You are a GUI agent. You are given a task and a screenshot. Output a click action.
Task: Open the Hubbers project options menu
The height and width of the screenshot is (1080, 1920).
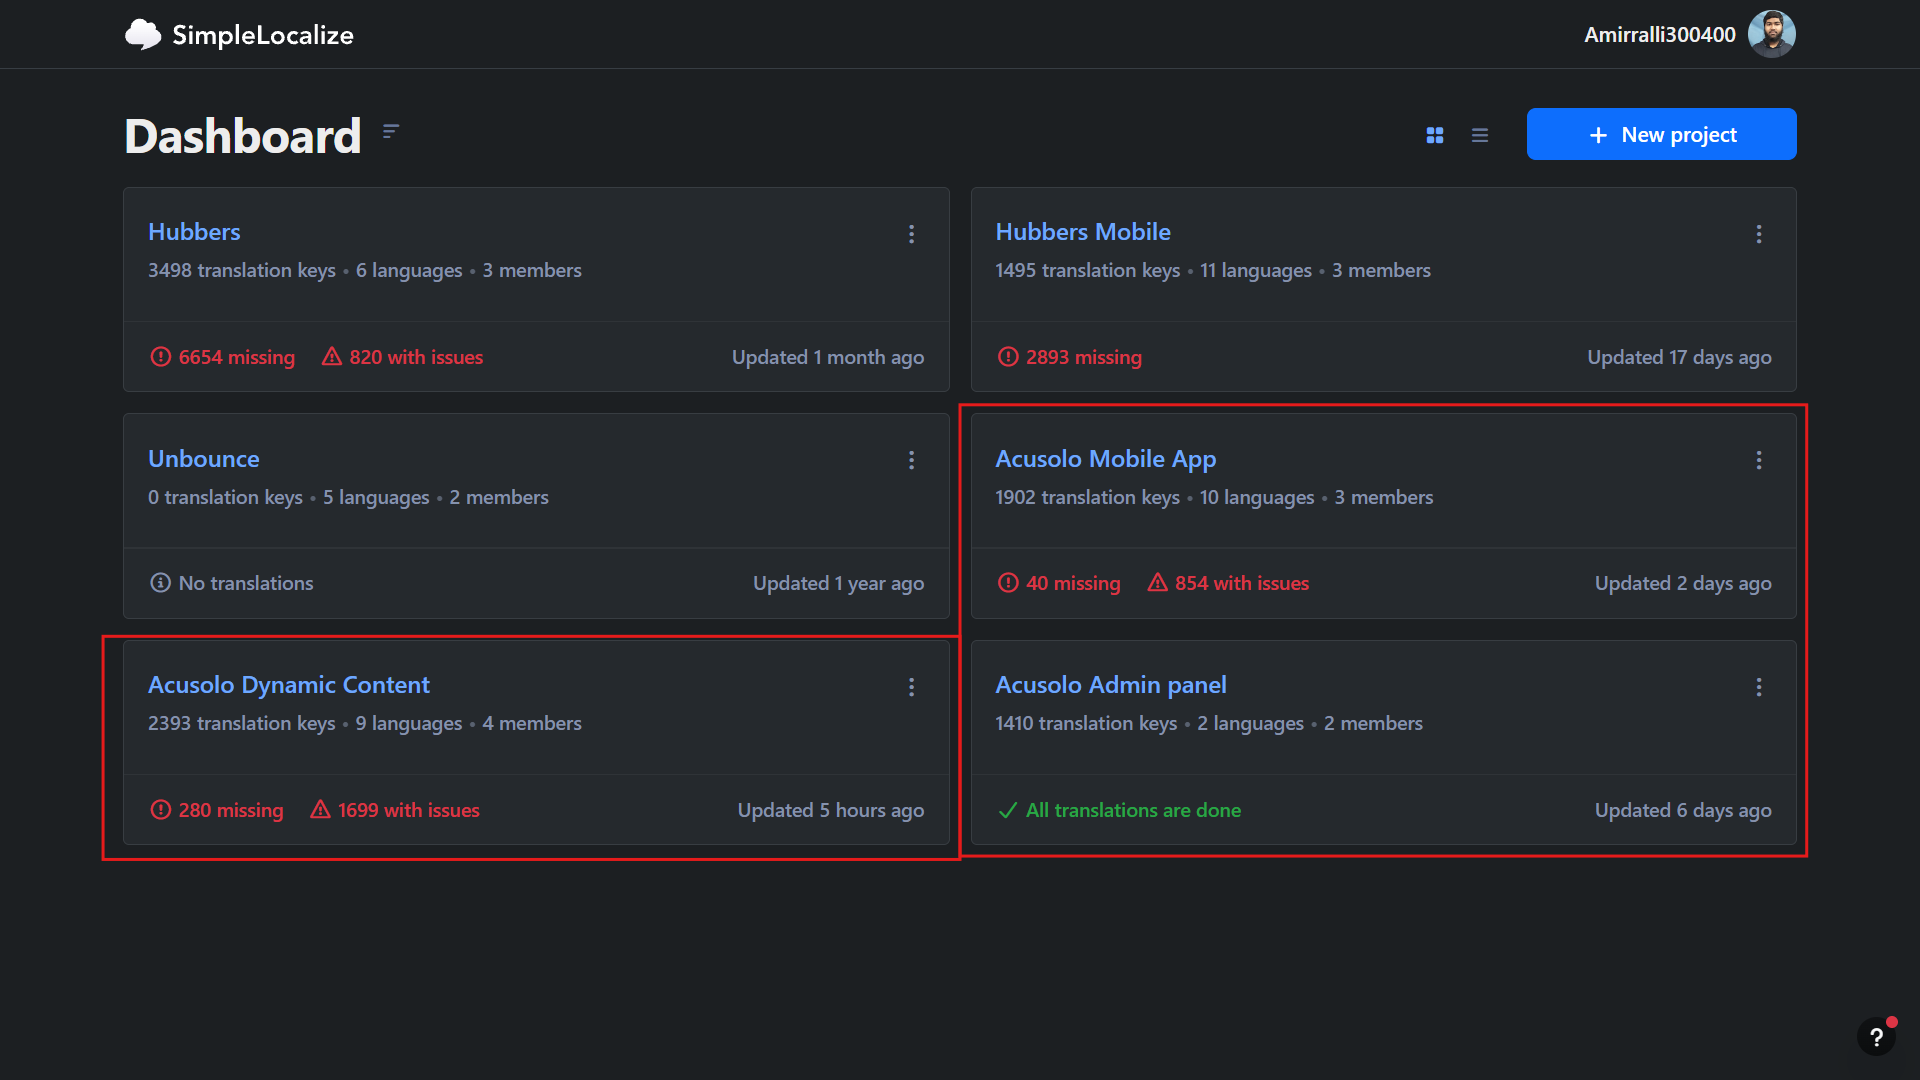(911, 234)
